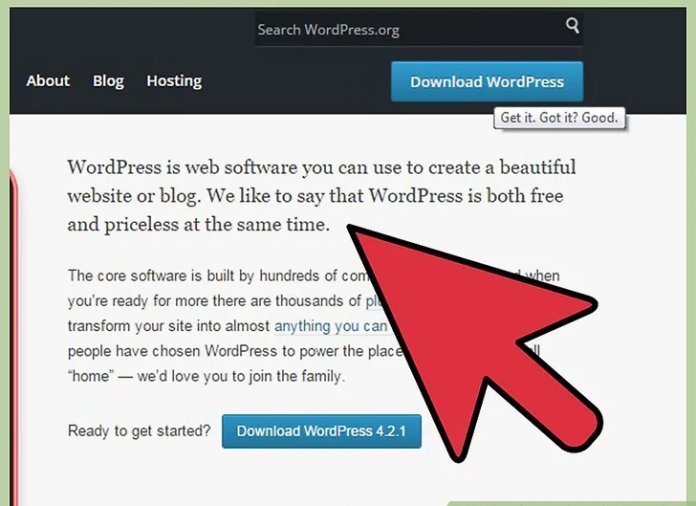Click the "Ready to get started?" text
696x506 pixels.
click(139, 432)
